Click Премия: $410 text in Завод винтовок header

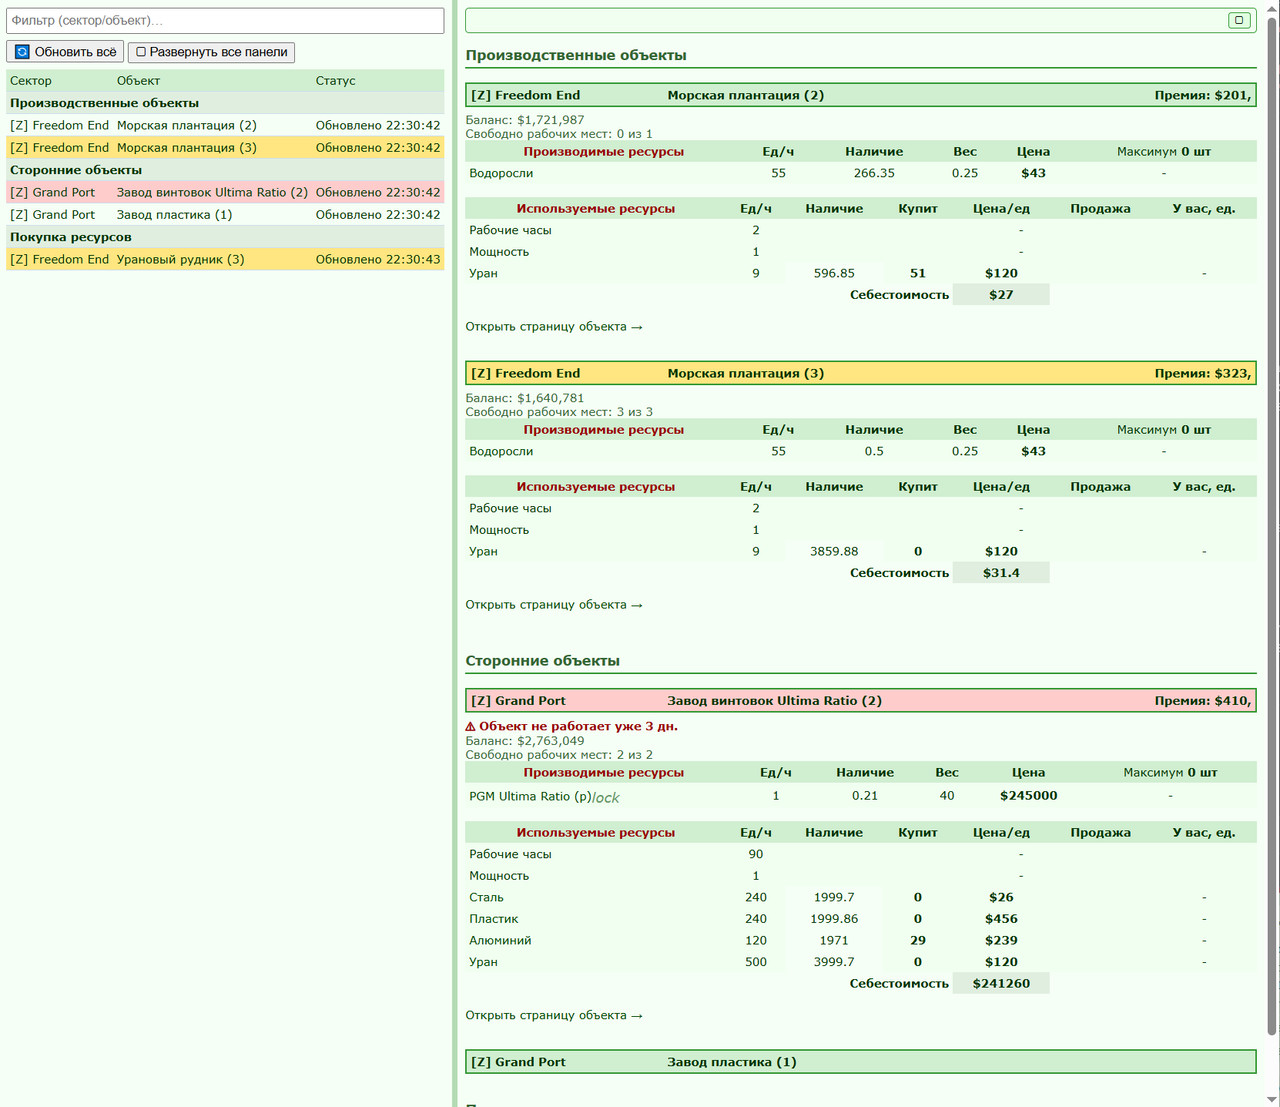(1203, 701)
